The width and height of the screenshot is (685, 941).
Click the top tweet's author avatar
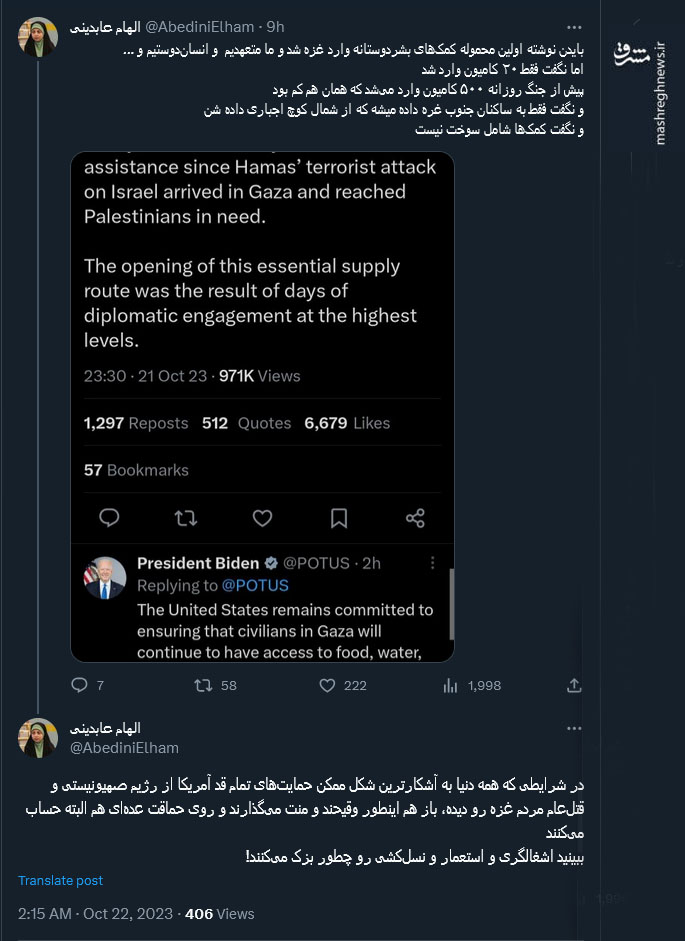(38, 37)
